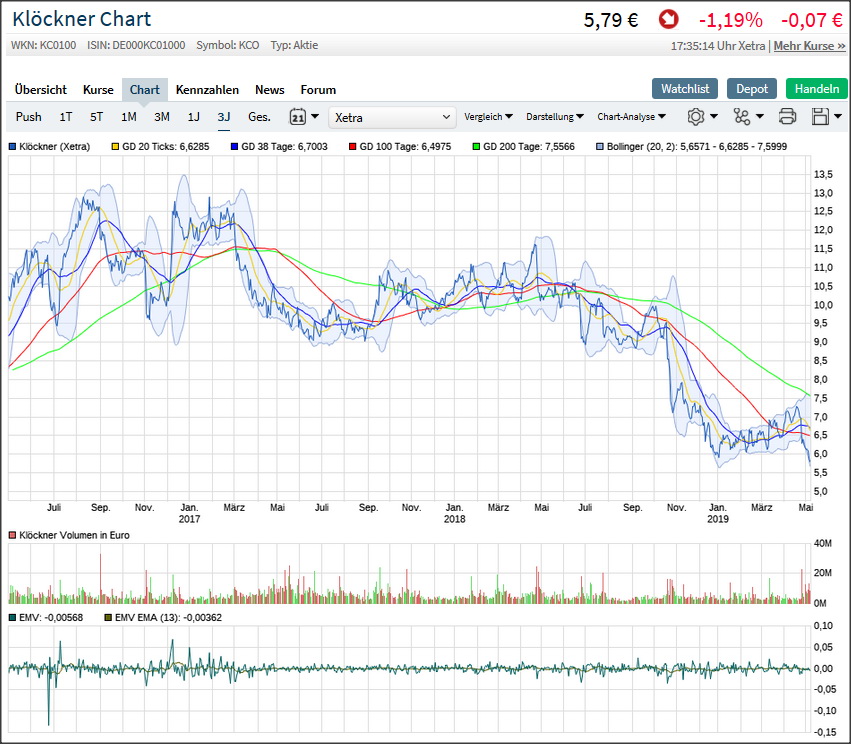
Task: Enable Push live updates
Action: (28, 117)
